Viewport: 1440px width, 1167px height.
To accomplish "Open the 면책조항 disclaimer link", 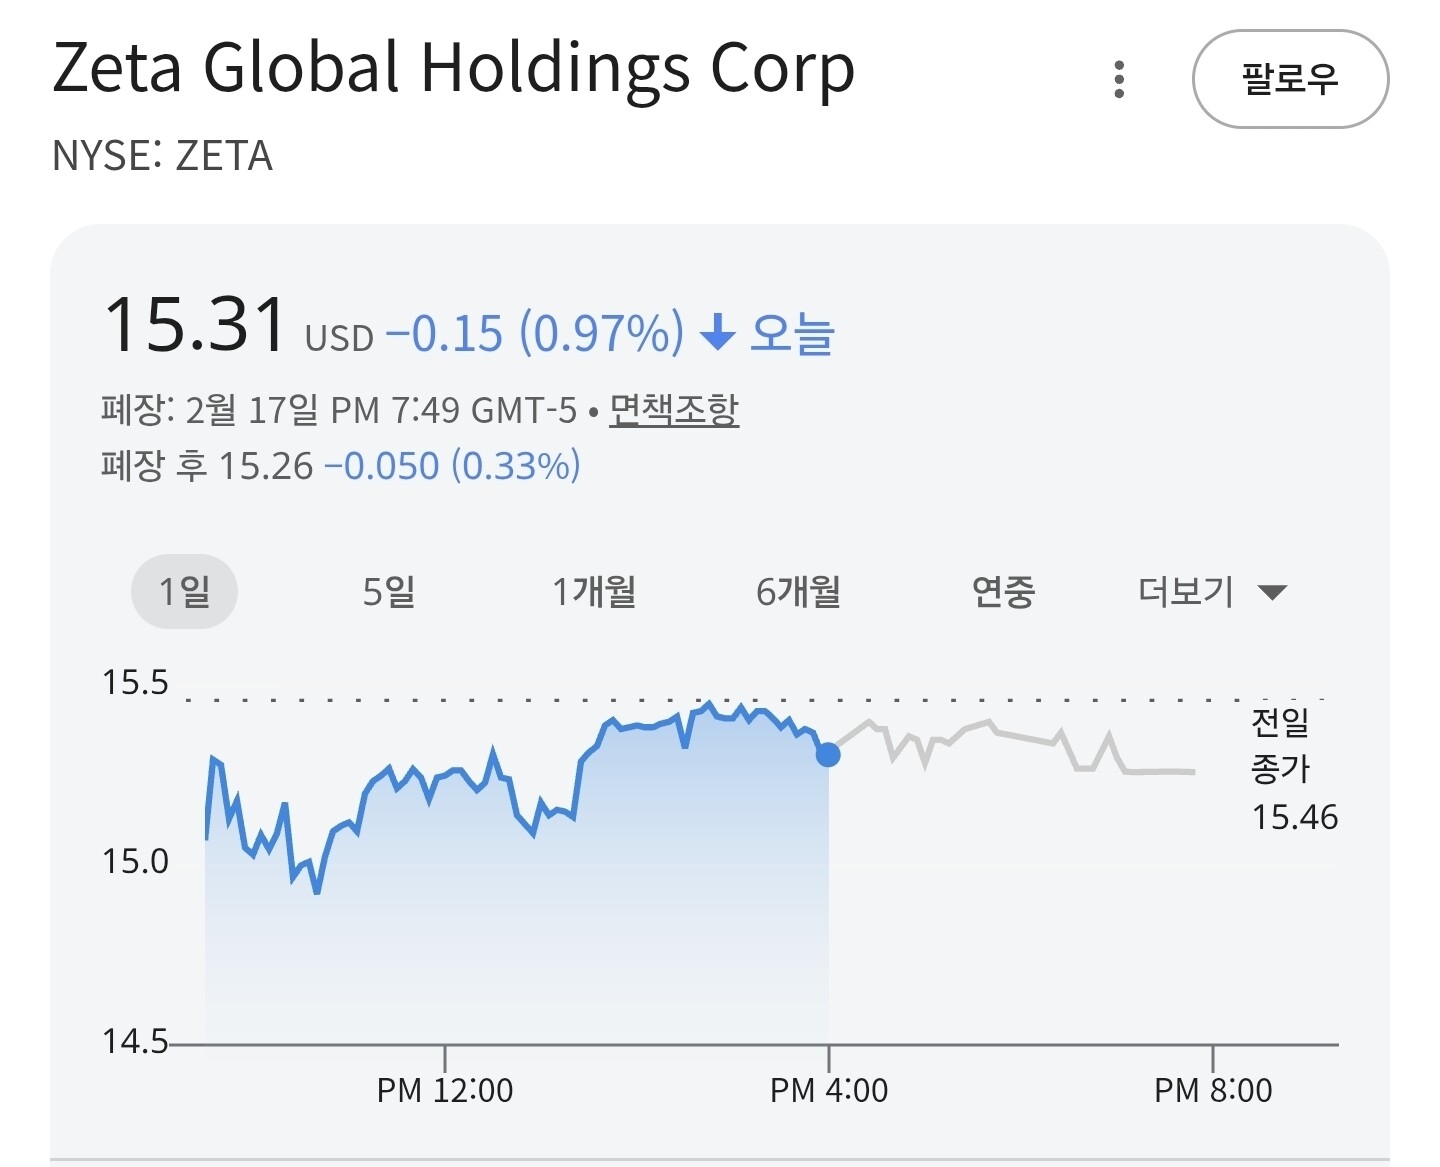I will pyautogui.click(x=674, y=410).
